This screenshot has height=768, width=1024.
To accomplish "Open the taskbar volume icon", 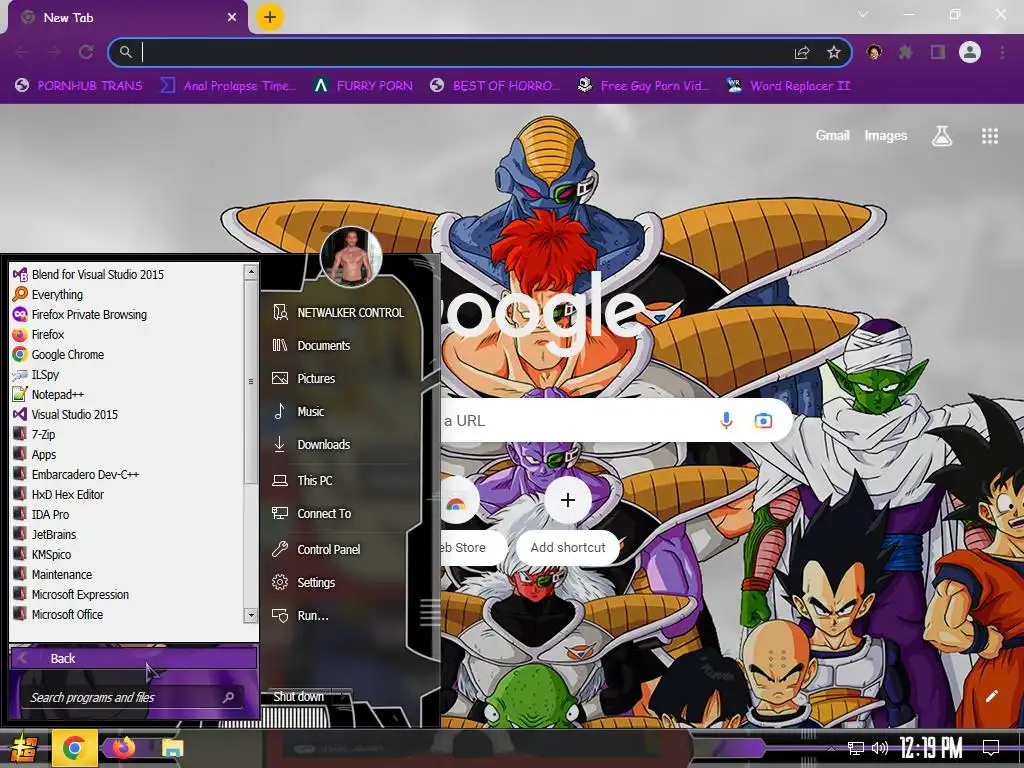I will [880, 748].
